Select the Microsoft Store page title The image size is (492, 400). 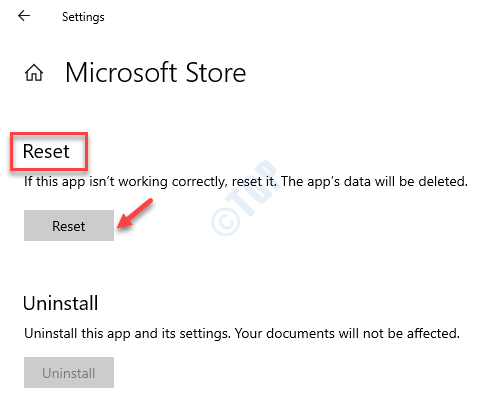pyautogui.click(x=156, y=72)
